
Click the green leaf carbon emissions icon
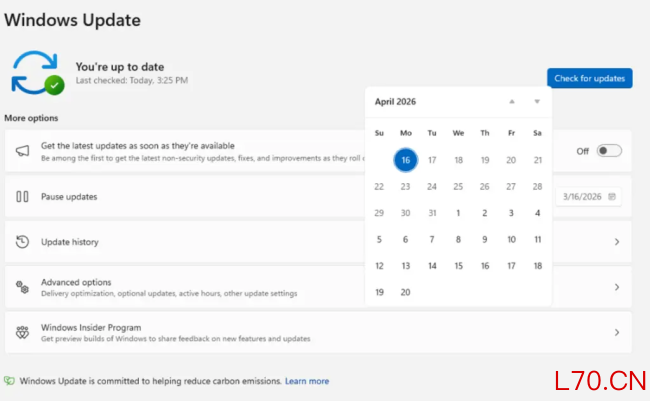click(x=9, y=381)
